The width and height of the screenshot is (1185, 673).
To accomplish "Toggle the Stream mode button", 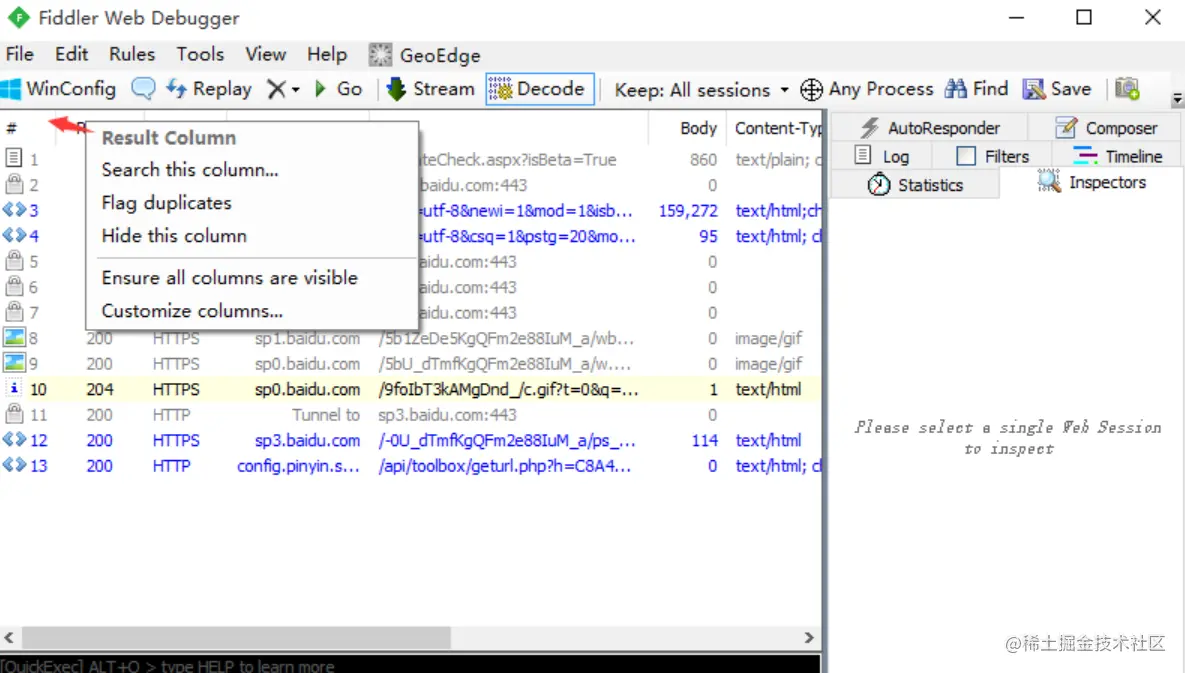I will (431, 89).
